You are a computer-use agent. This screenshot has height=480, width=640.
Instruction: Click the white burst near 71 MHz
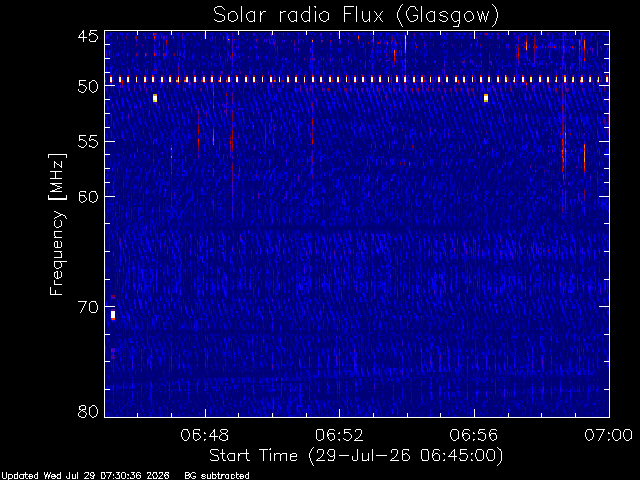pos(113,315)
